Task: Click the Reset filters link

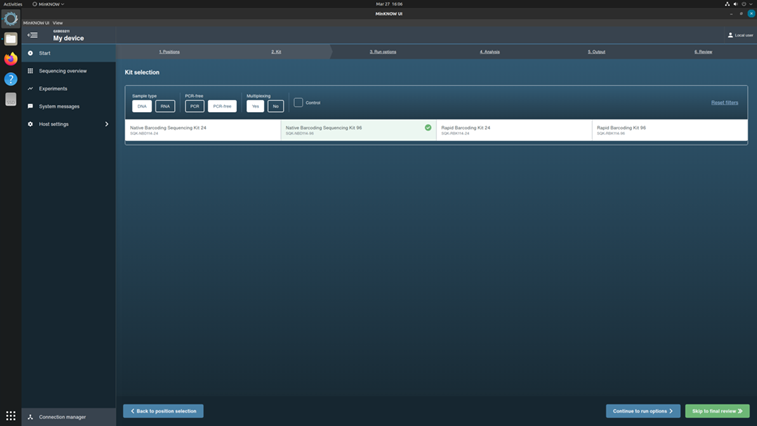Action: (x=724, y=103)
